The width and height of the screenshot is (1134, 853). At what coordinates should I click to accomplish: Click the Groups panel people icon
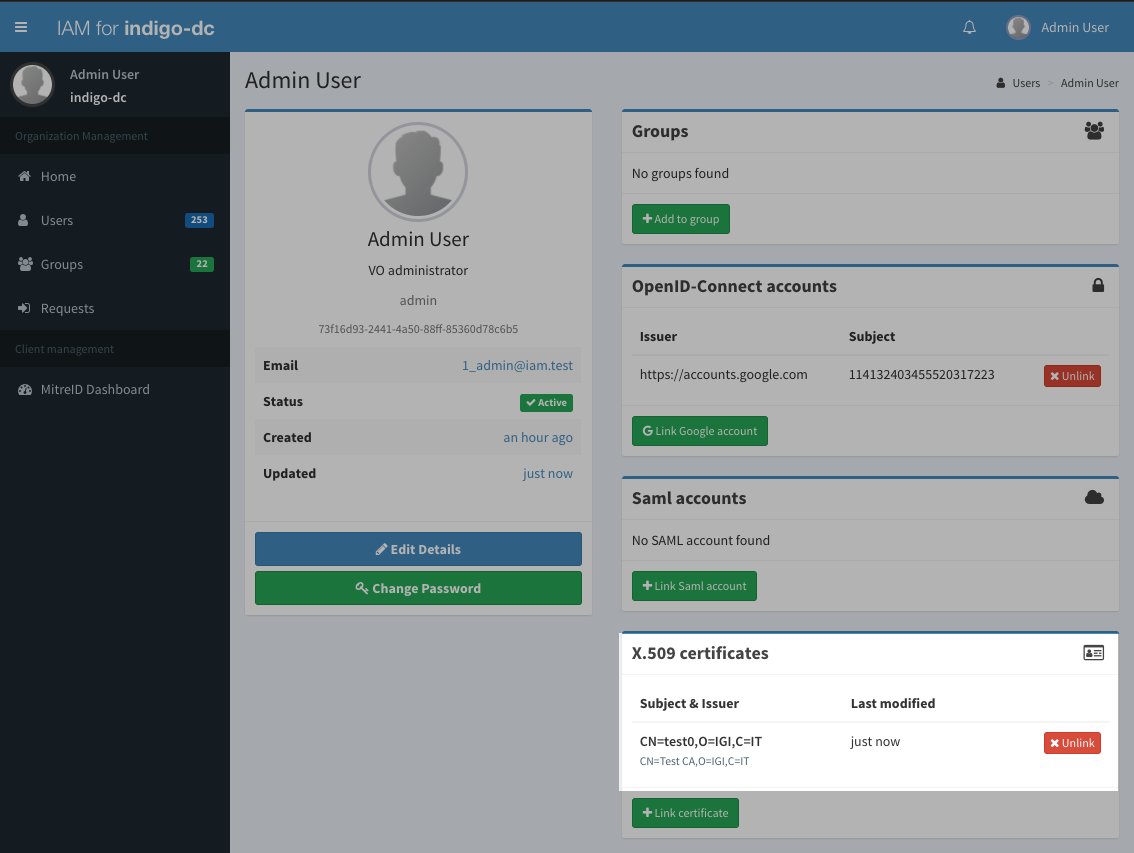1094,131
